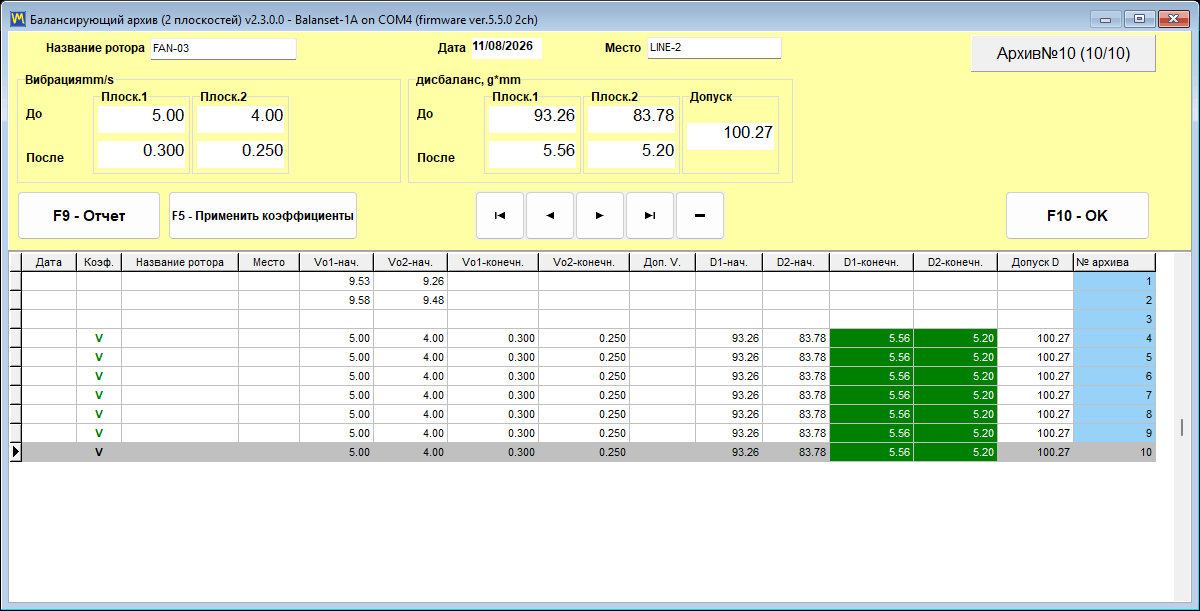The height and width of the screenshot is (611, 1200).
Task: Click green D2-конечн. cell in row 8
Action: click(x=955, y=414)
